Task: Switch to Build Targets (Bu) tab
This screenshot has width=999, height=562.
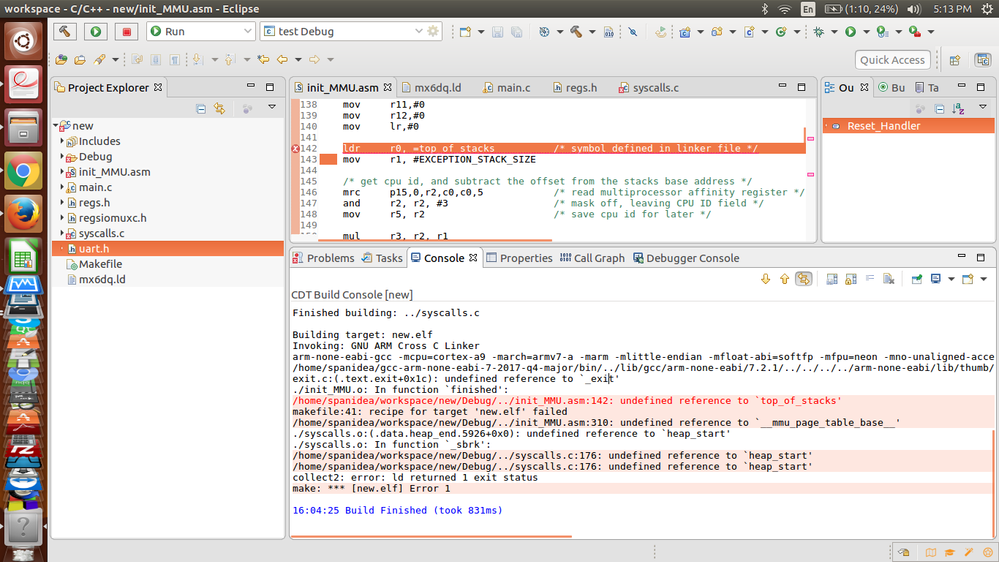Action: tap(891, 88)
